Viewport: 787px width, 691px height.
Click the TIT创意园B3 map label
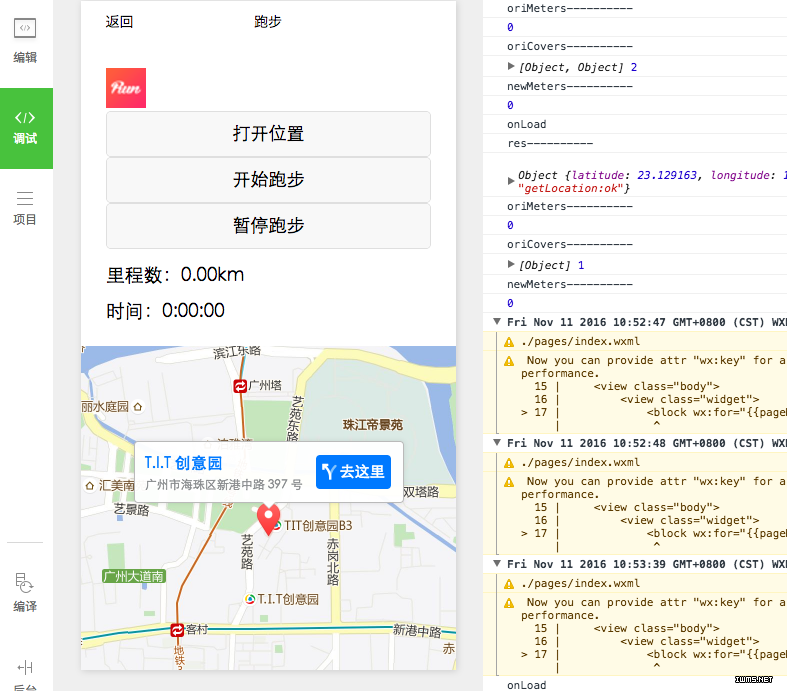click(318, 525)
